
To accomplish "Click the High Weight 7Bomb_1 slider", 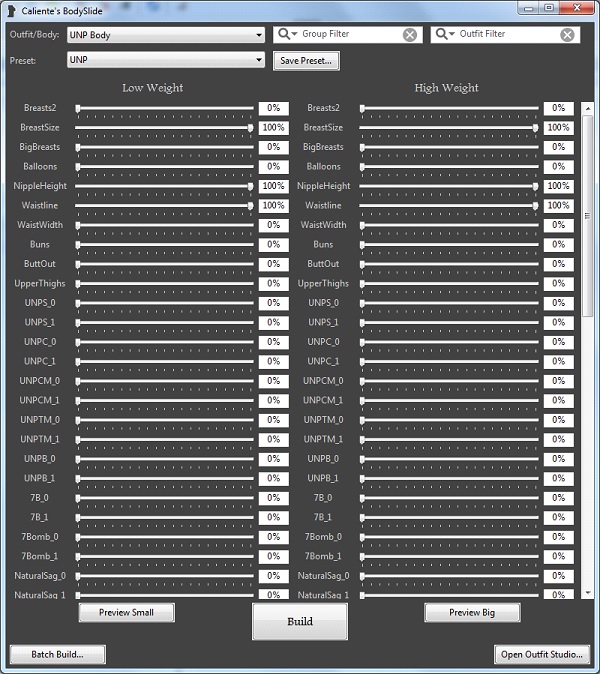I will pyautogui.click(x=449, y=556).
